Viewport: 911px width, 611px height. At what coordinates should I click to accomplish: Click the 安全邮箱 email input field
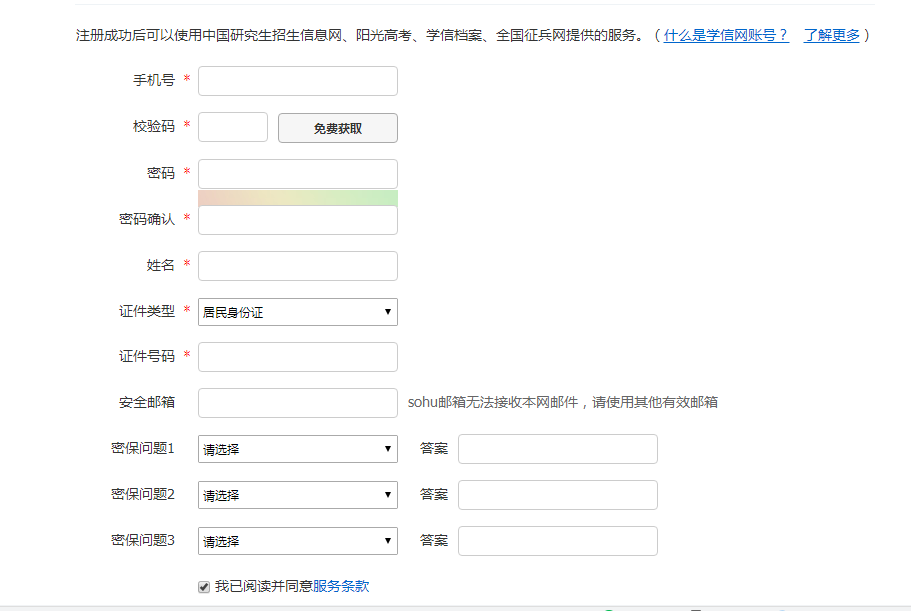(x=297, y=403)
